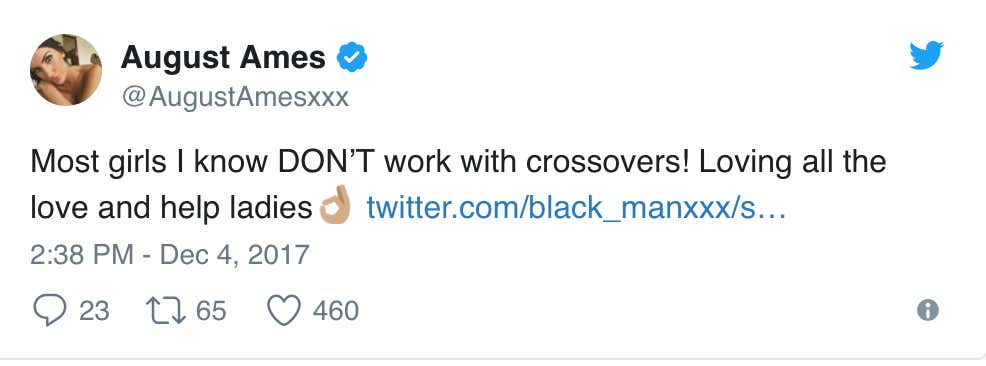Click the 2:38 PM time in the timestamp
Viewport: 986px width, 366px height.
click(x=82, y=255)
